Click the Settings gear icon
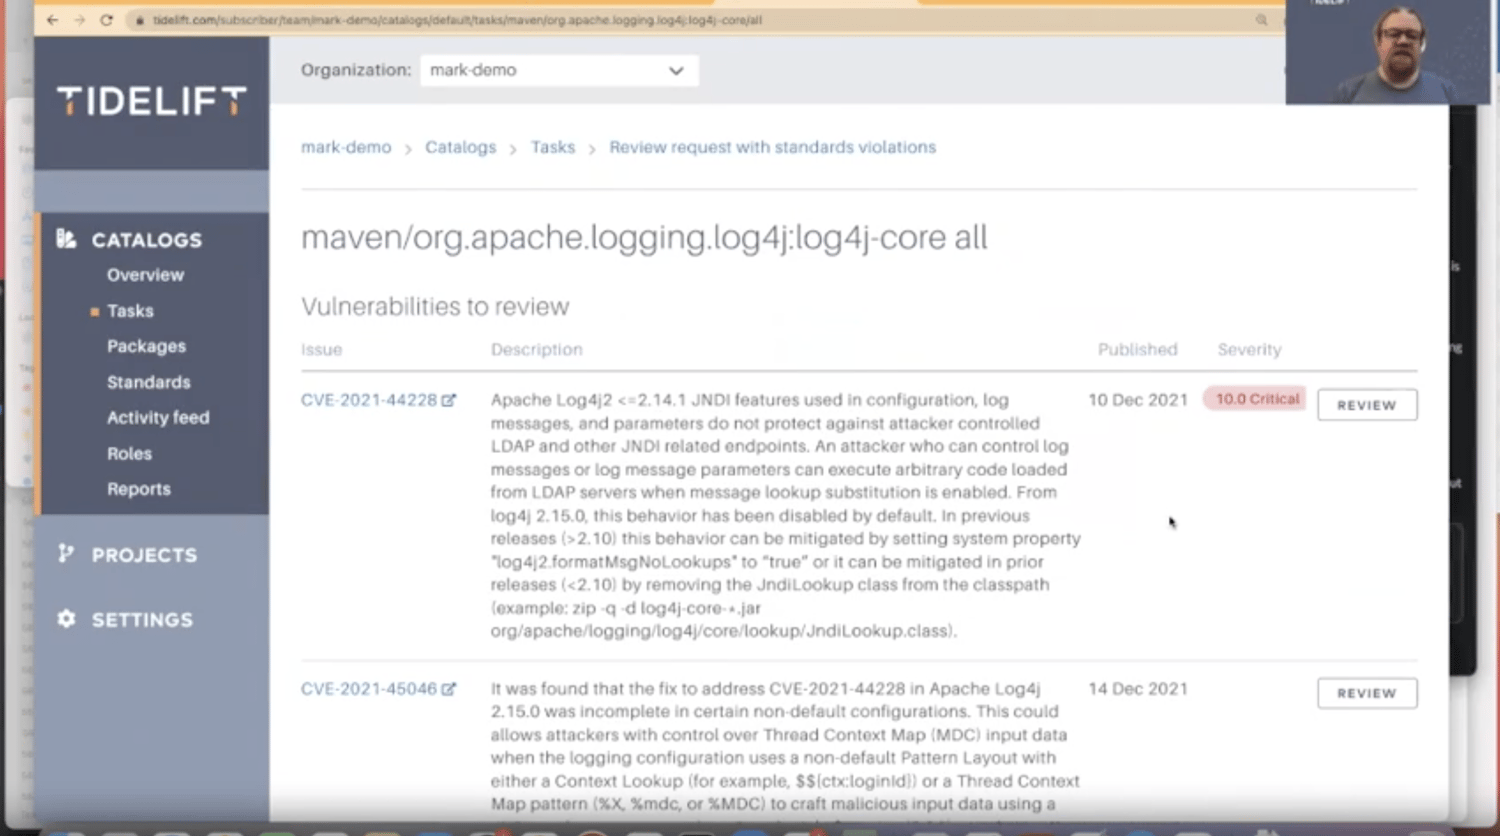The image size is (1500, 836). [x=66, y=619]
